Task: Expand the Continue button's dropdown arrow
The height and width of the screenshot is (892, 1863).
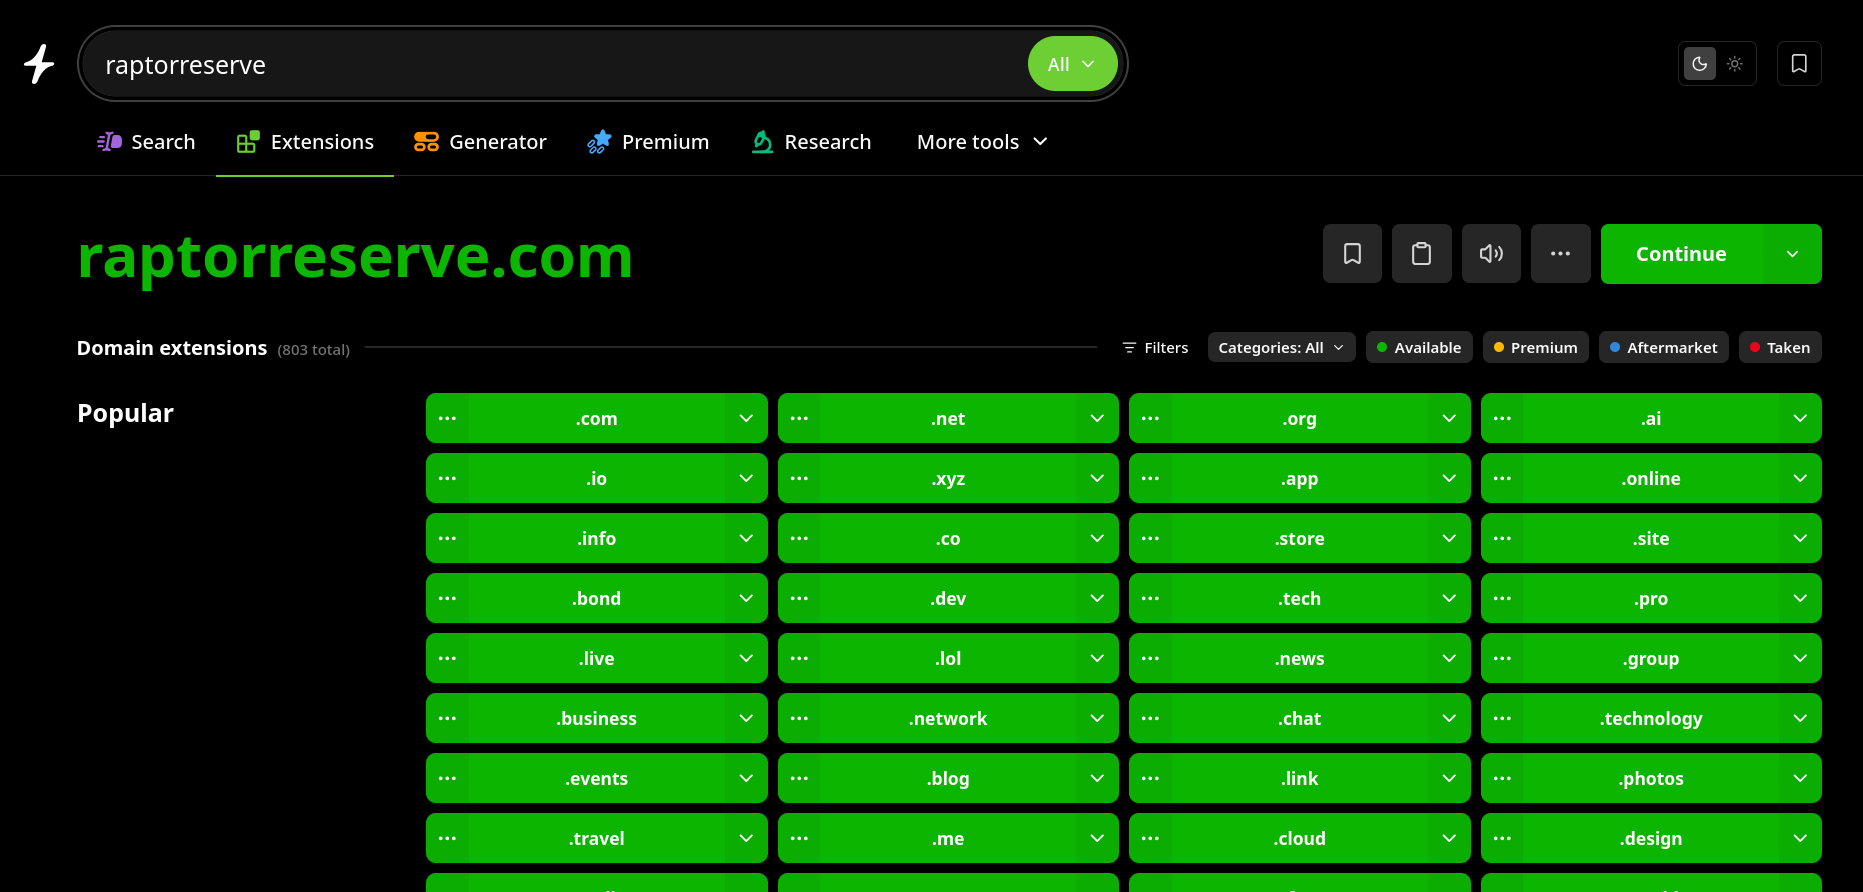Action: click(1792, 254)
